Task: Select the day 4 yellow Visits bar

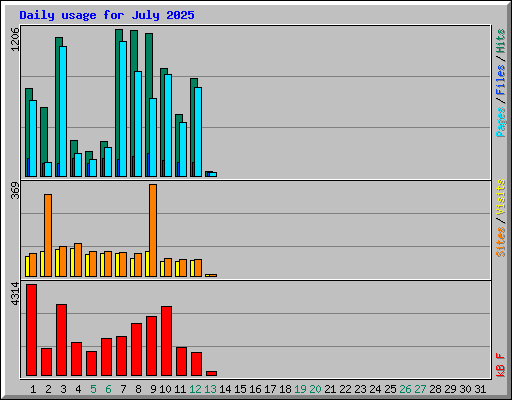Action: click(72, 262)
